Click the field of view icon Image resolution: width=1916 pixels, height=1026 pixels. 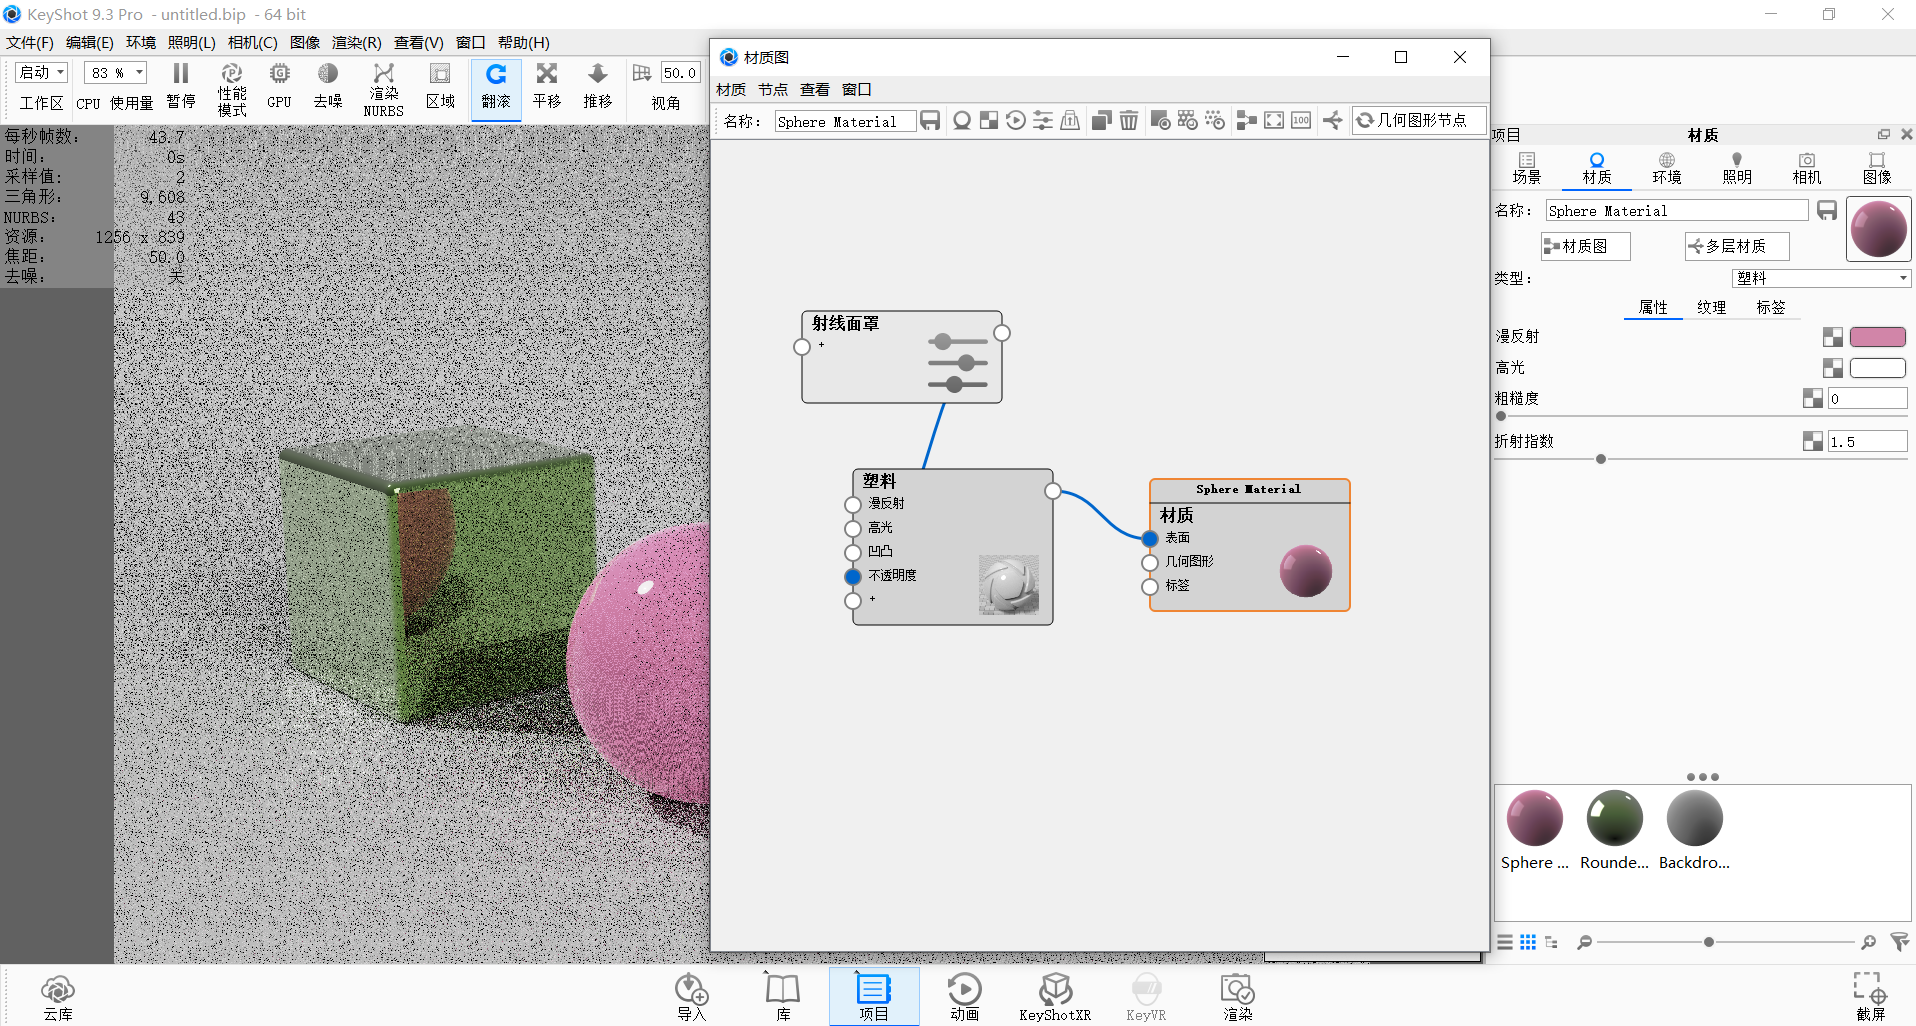(x=642, y=73)
